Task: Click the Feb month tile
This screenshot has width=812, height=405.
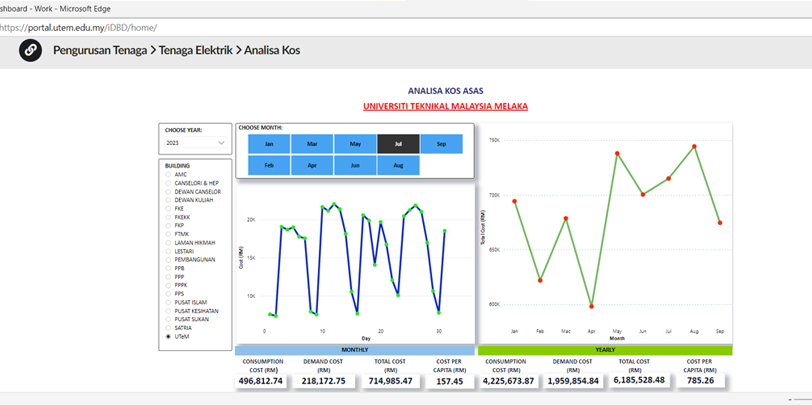Action: pyautogui.click(x=269, y=165)
